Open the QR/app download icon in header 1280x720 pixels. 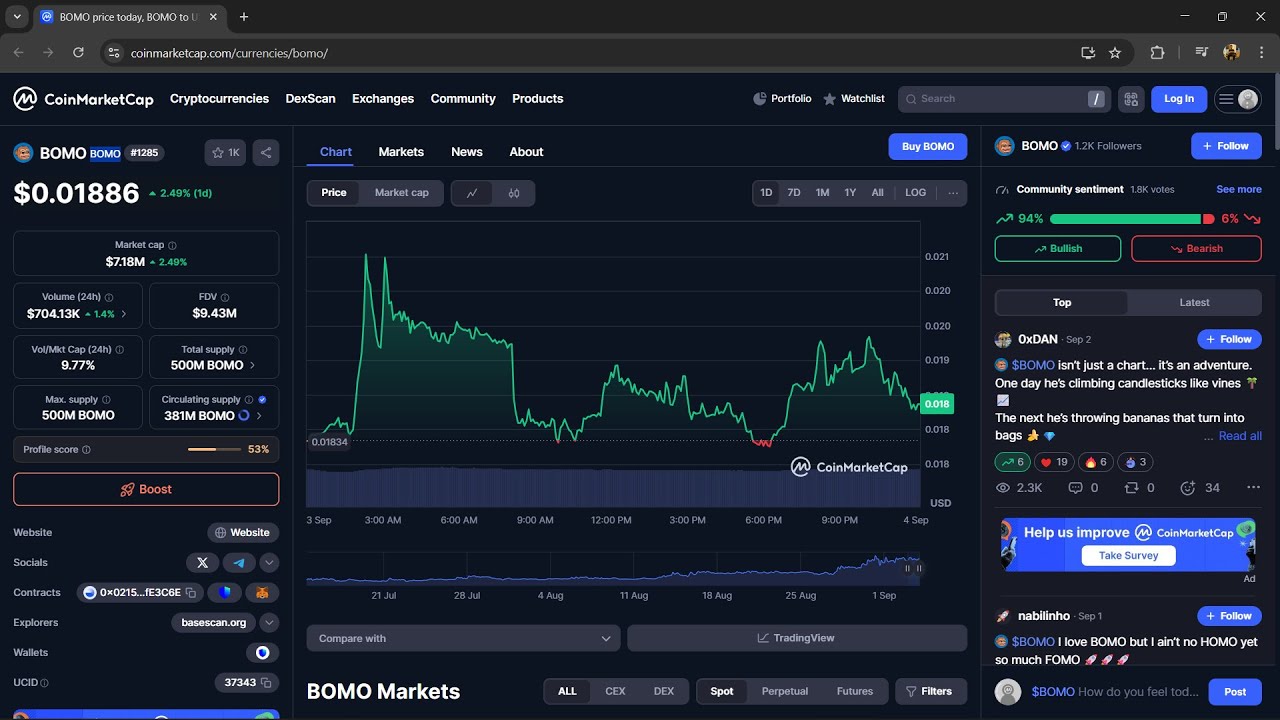1131,99
